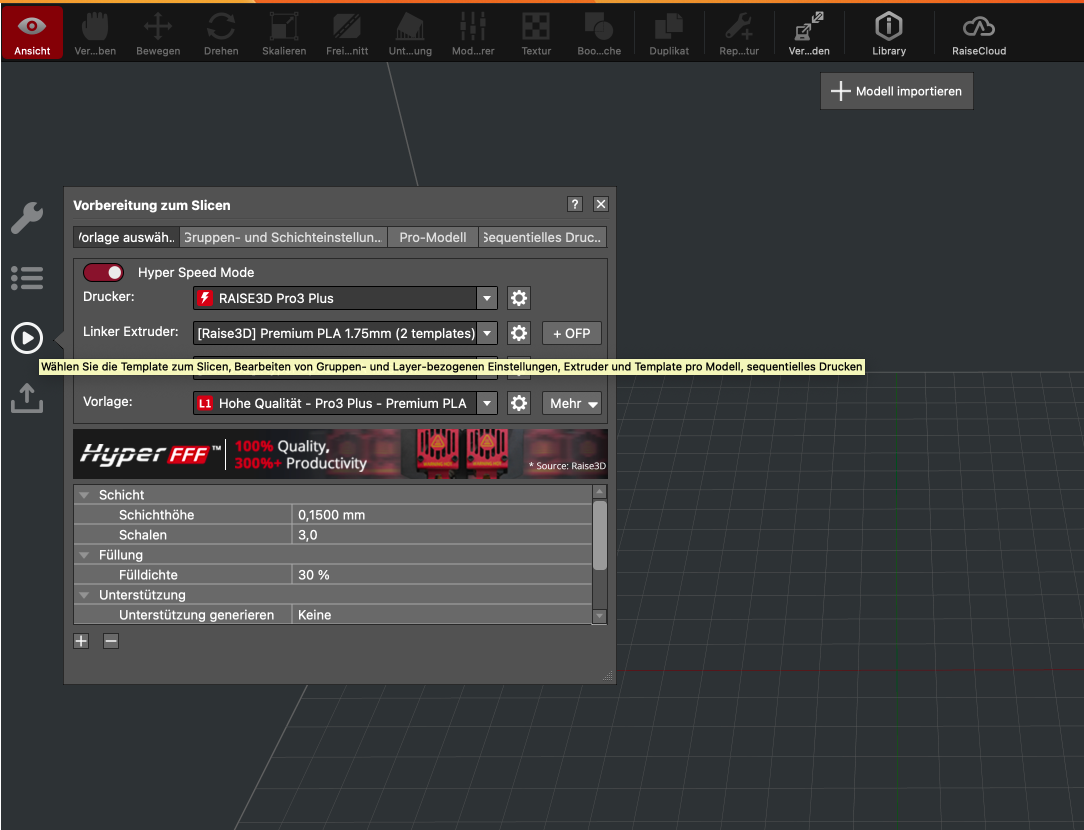This screenshot has height=830, width=1084.
Task: Switch to Pro-Modell tab
Action: [x=433, y=237]
